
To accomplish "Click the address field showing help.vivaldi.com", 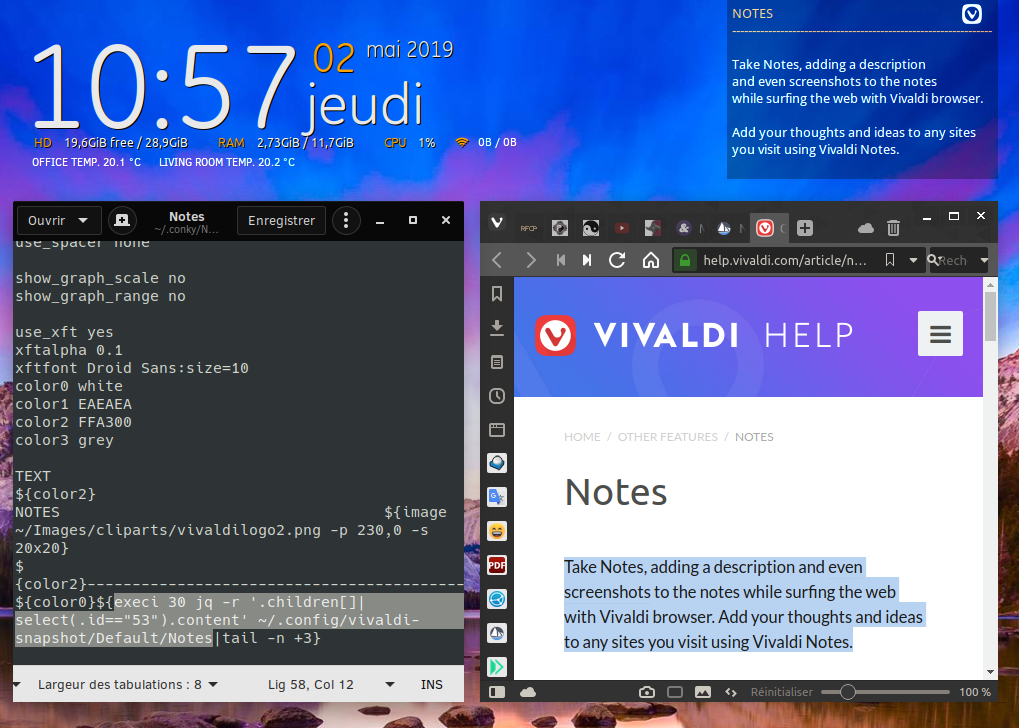I will click(x=784, y=260).
